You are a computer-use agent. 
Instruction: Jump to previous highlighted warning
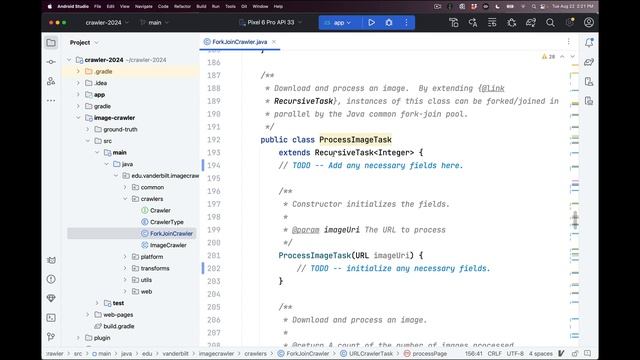562,56
